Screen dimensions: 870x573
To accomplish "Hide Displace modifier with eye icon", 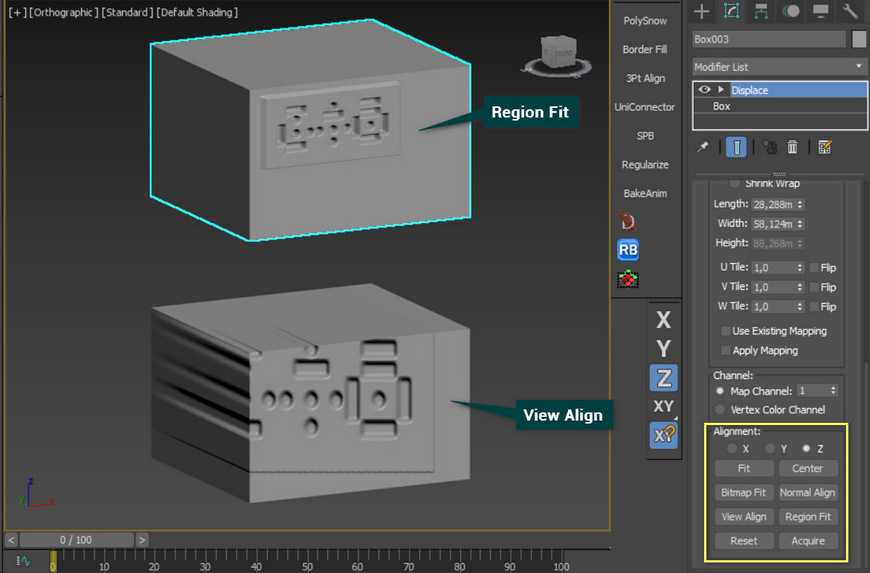I will 703,90.
